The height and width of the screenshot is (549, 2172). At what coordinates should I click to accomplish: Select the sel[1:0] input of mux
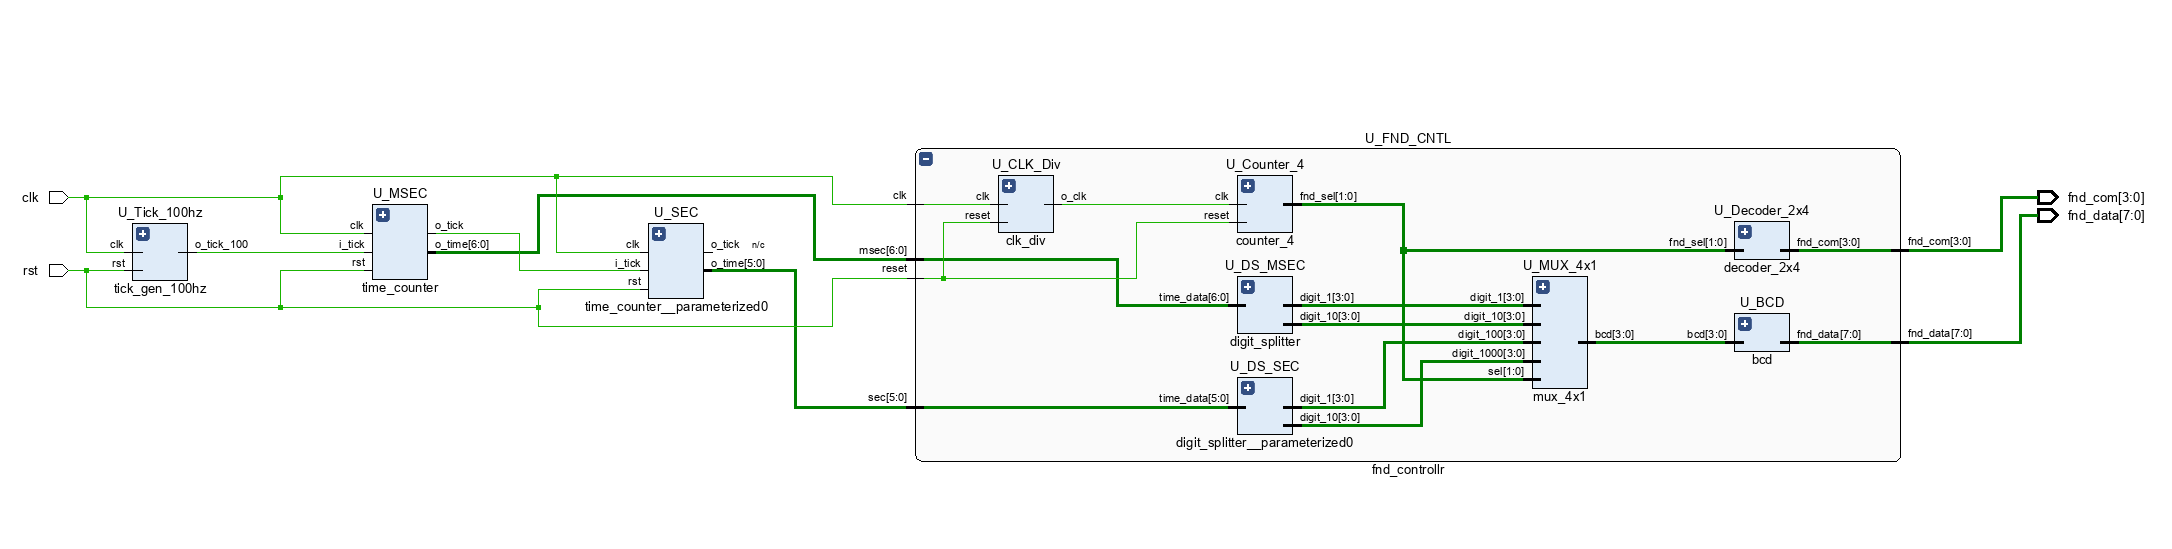[x=1506, y=371]
